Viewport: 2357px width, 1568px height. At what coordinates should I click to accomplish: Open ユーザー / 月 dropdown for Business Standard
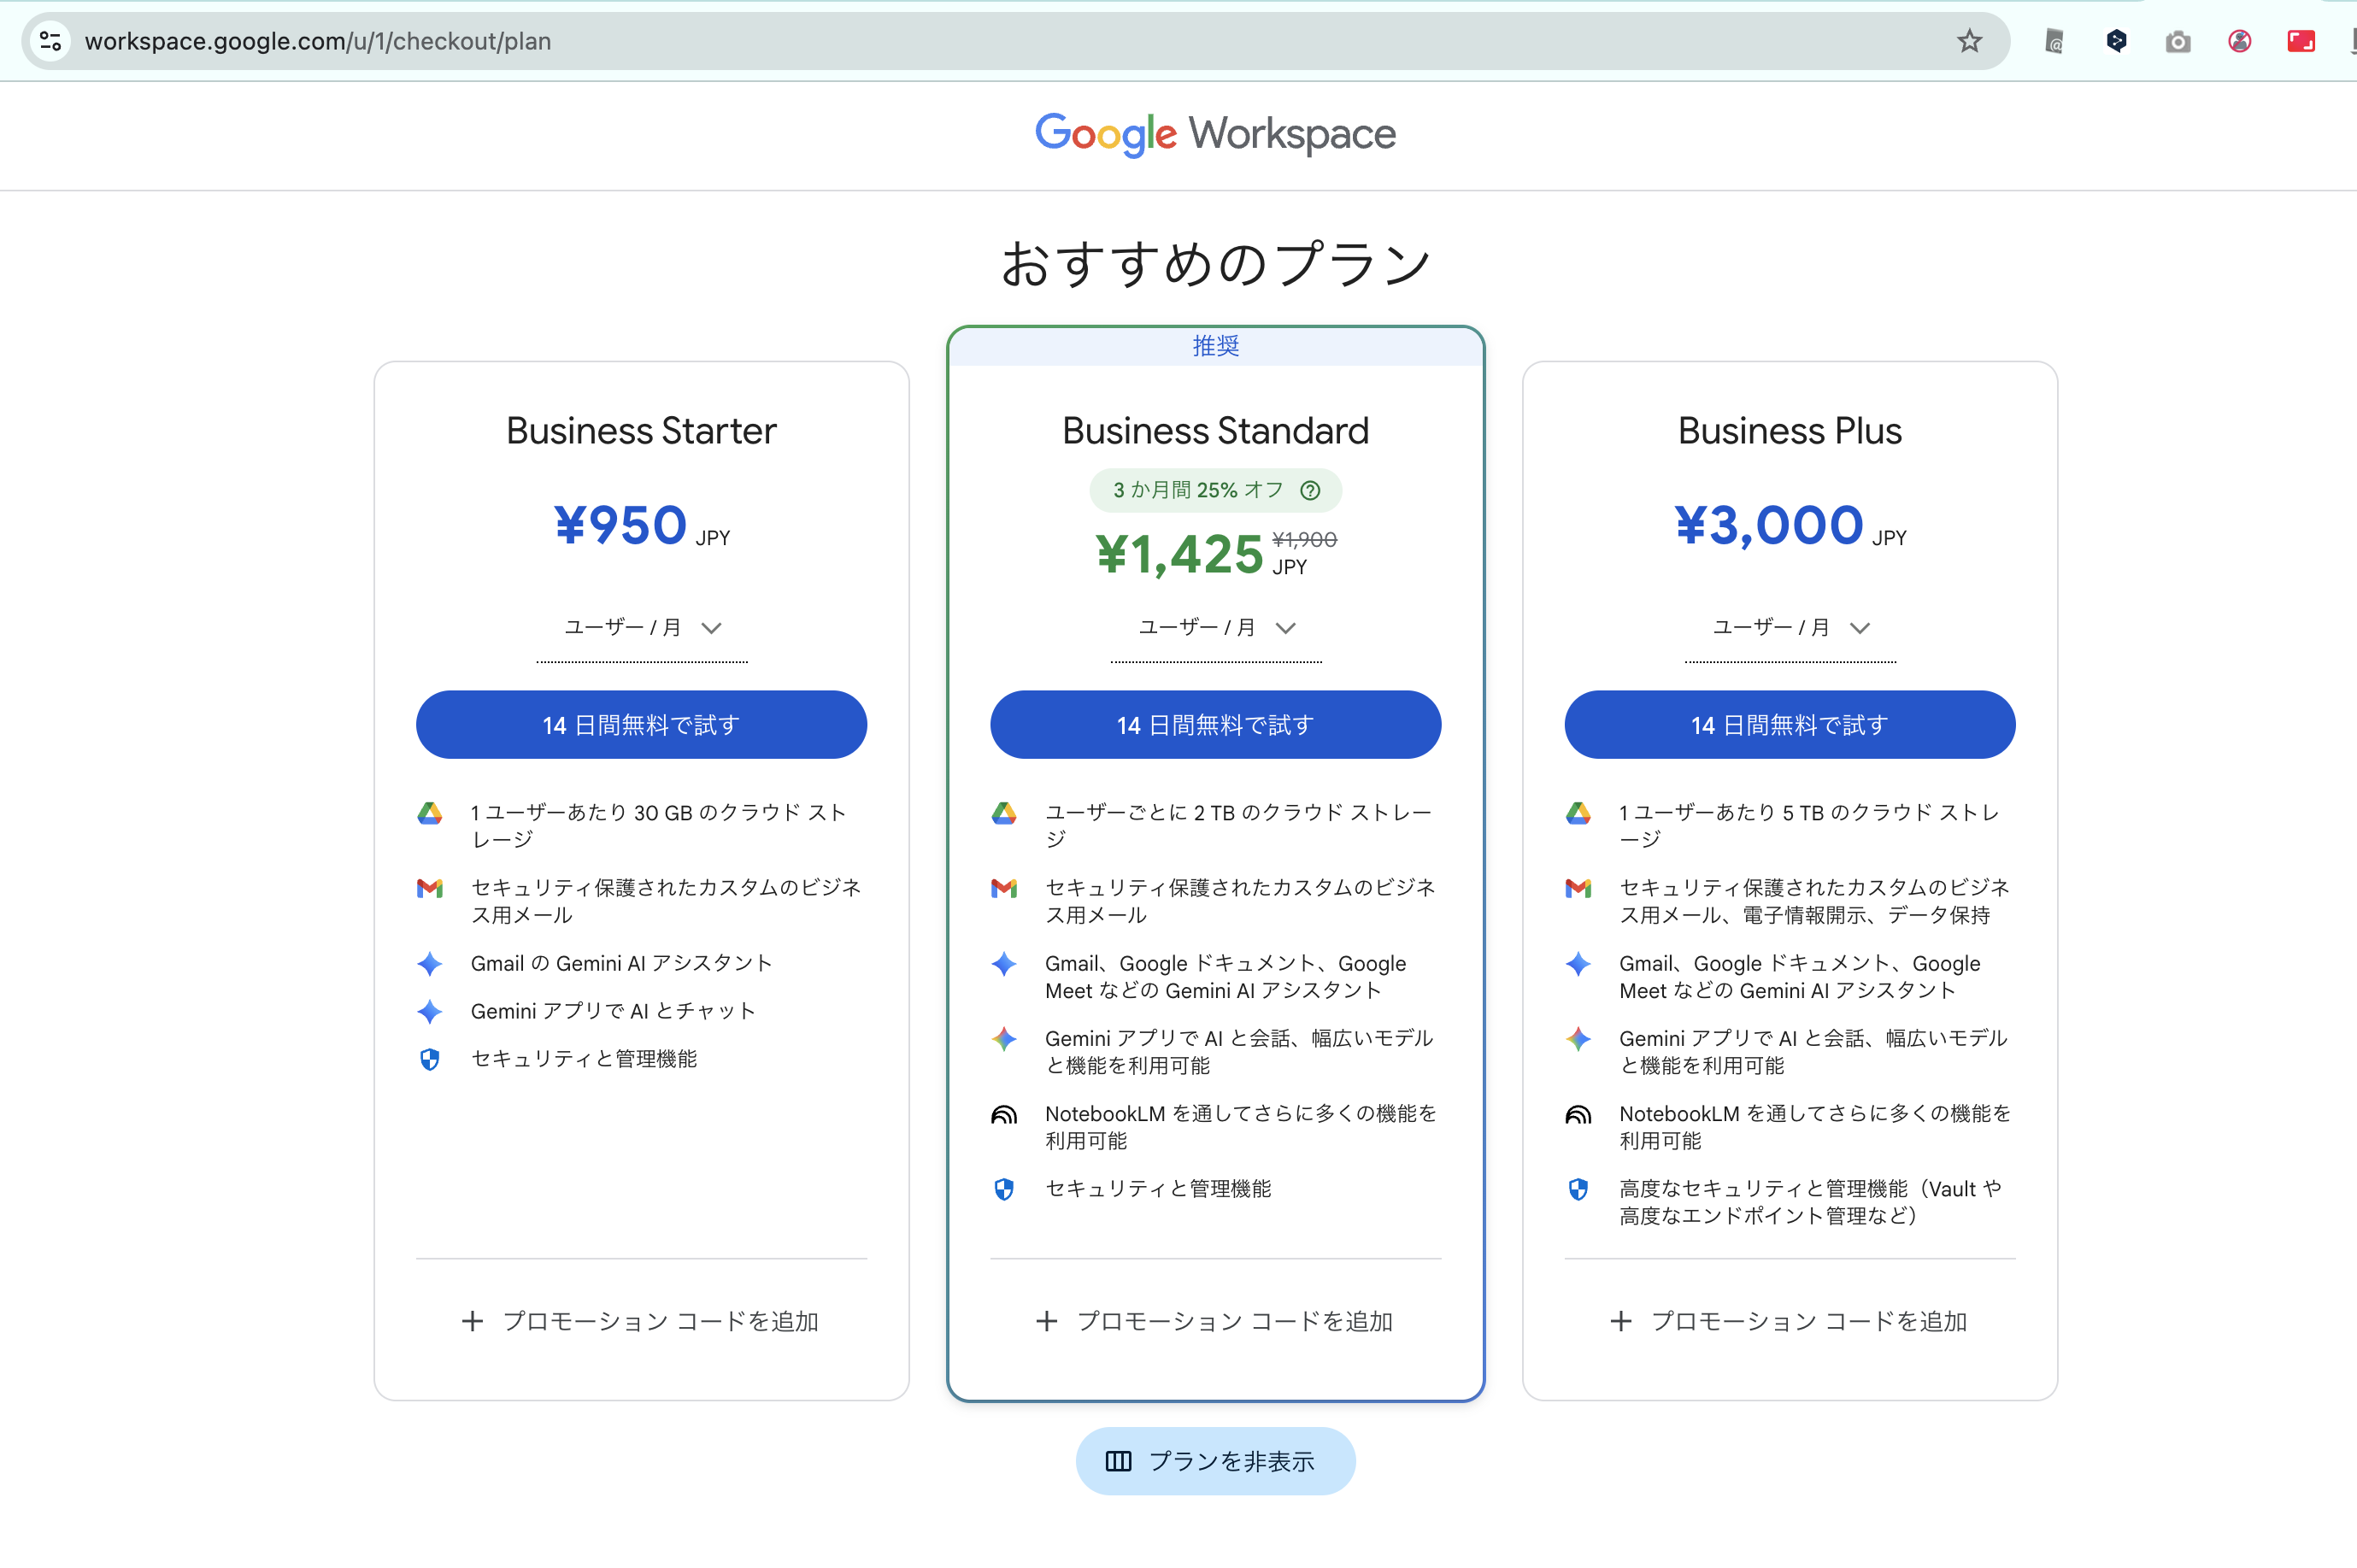tap(1216, 628)
